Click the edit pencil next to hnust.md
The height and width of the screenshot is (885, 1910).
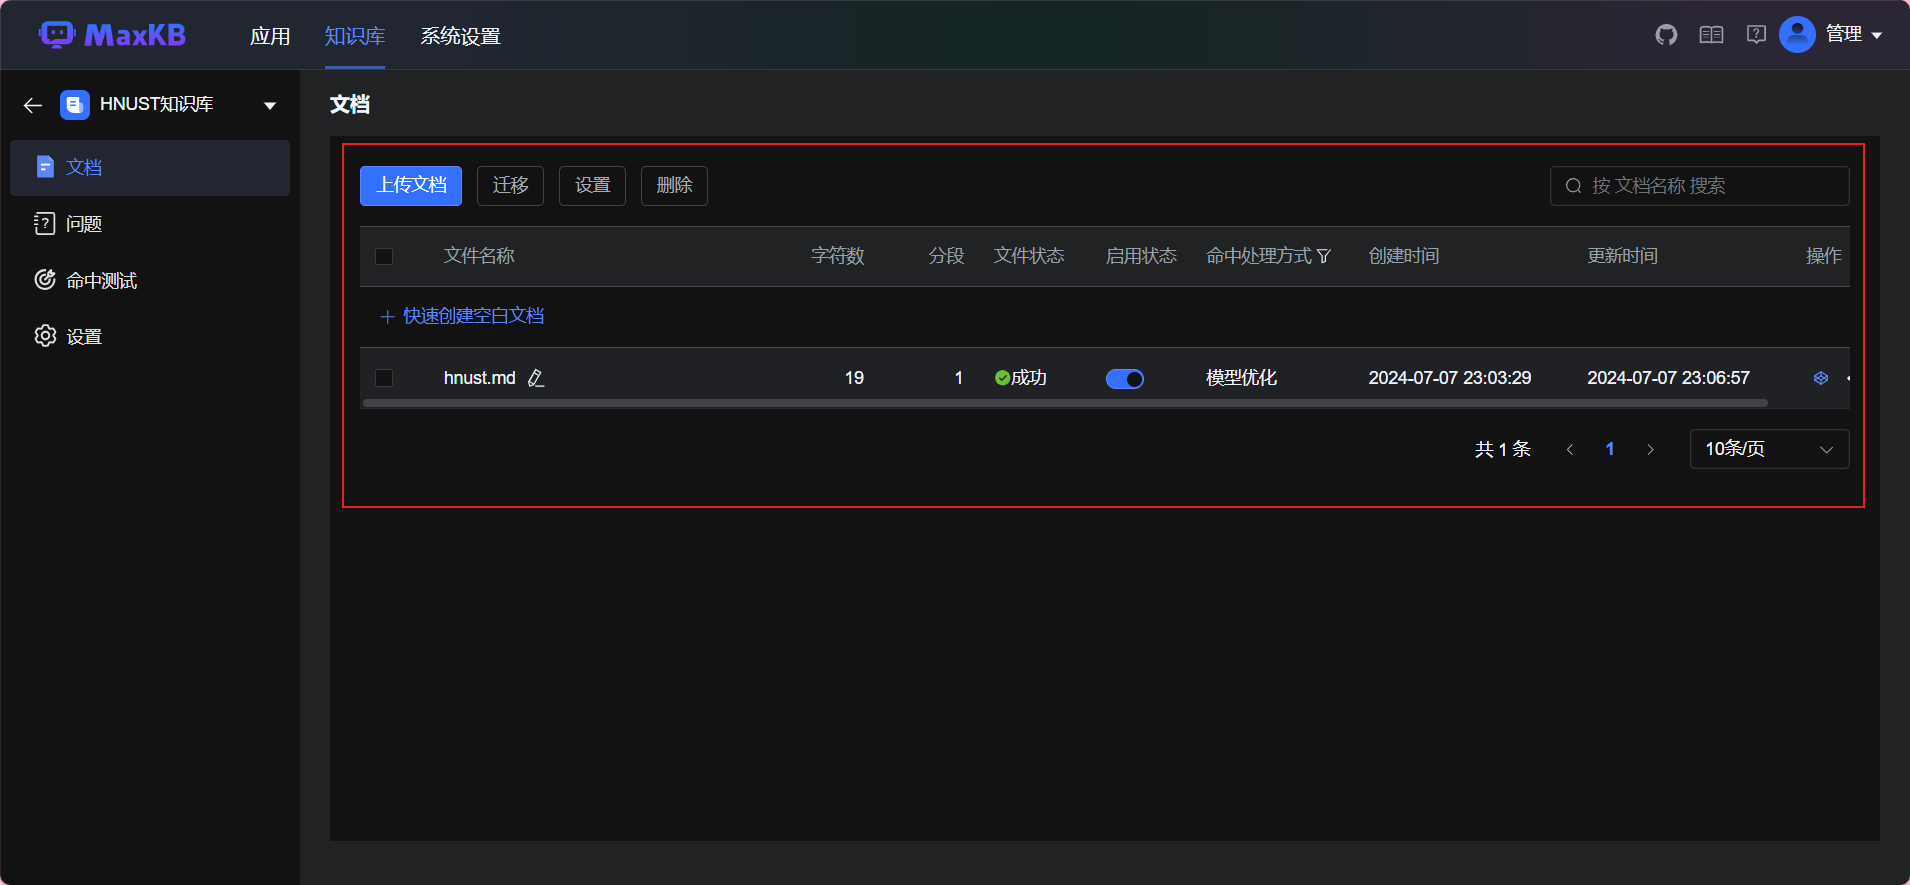coord(536,378)
